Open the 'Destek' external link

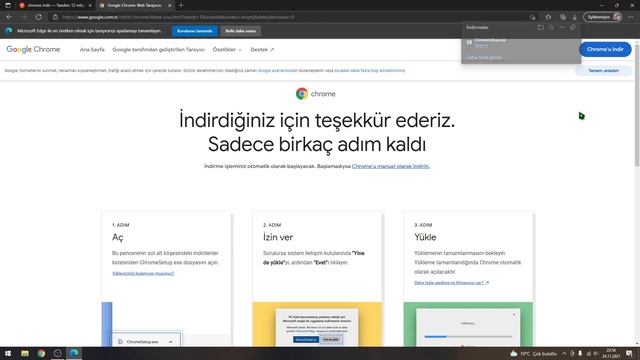click(x=262, y=49)
